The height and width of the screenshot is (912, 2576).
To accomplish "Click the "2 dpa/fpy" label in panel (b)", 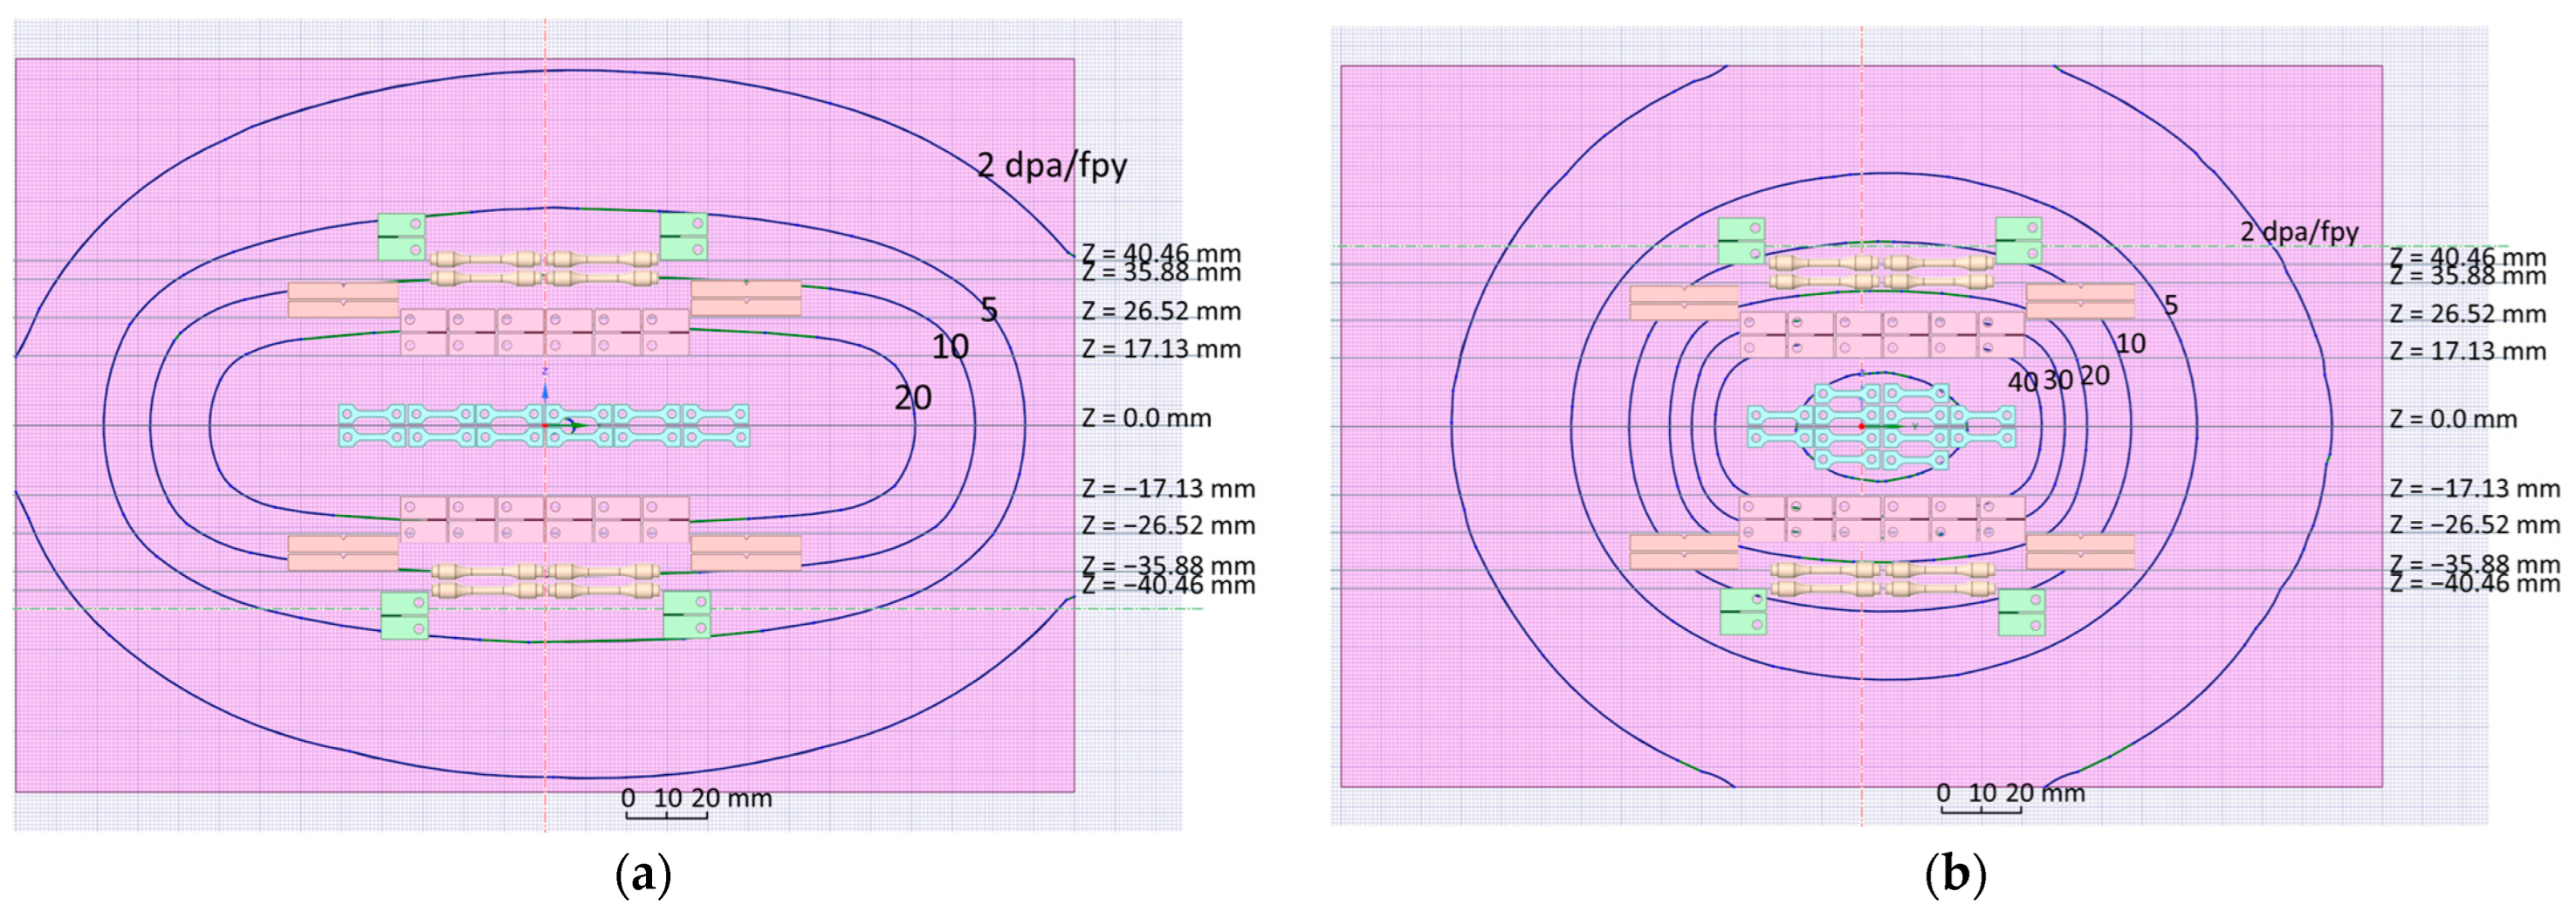I will click(2298, 232).
